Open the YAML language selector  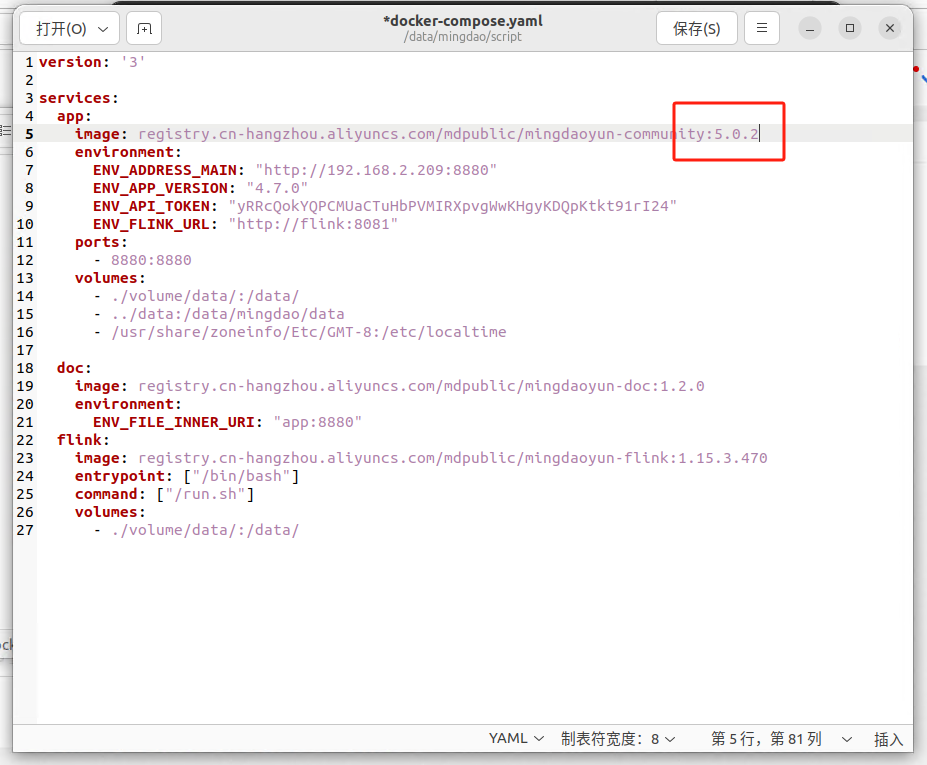click(516, 738)
